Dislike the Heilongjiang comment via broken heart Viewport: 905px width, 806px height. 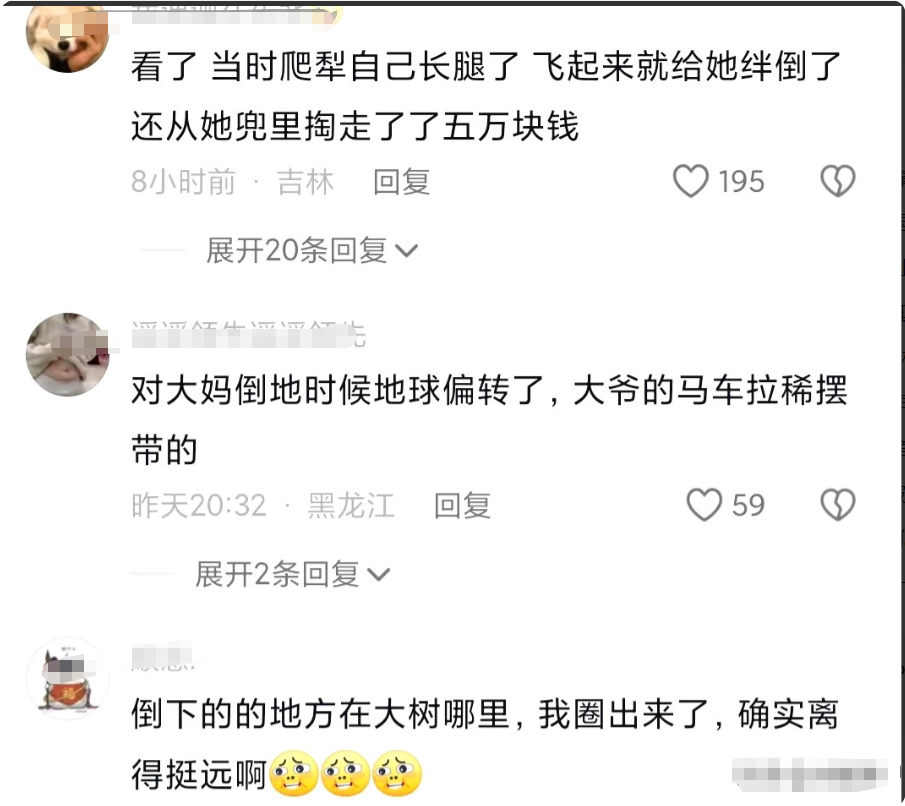tap(837, 505)
